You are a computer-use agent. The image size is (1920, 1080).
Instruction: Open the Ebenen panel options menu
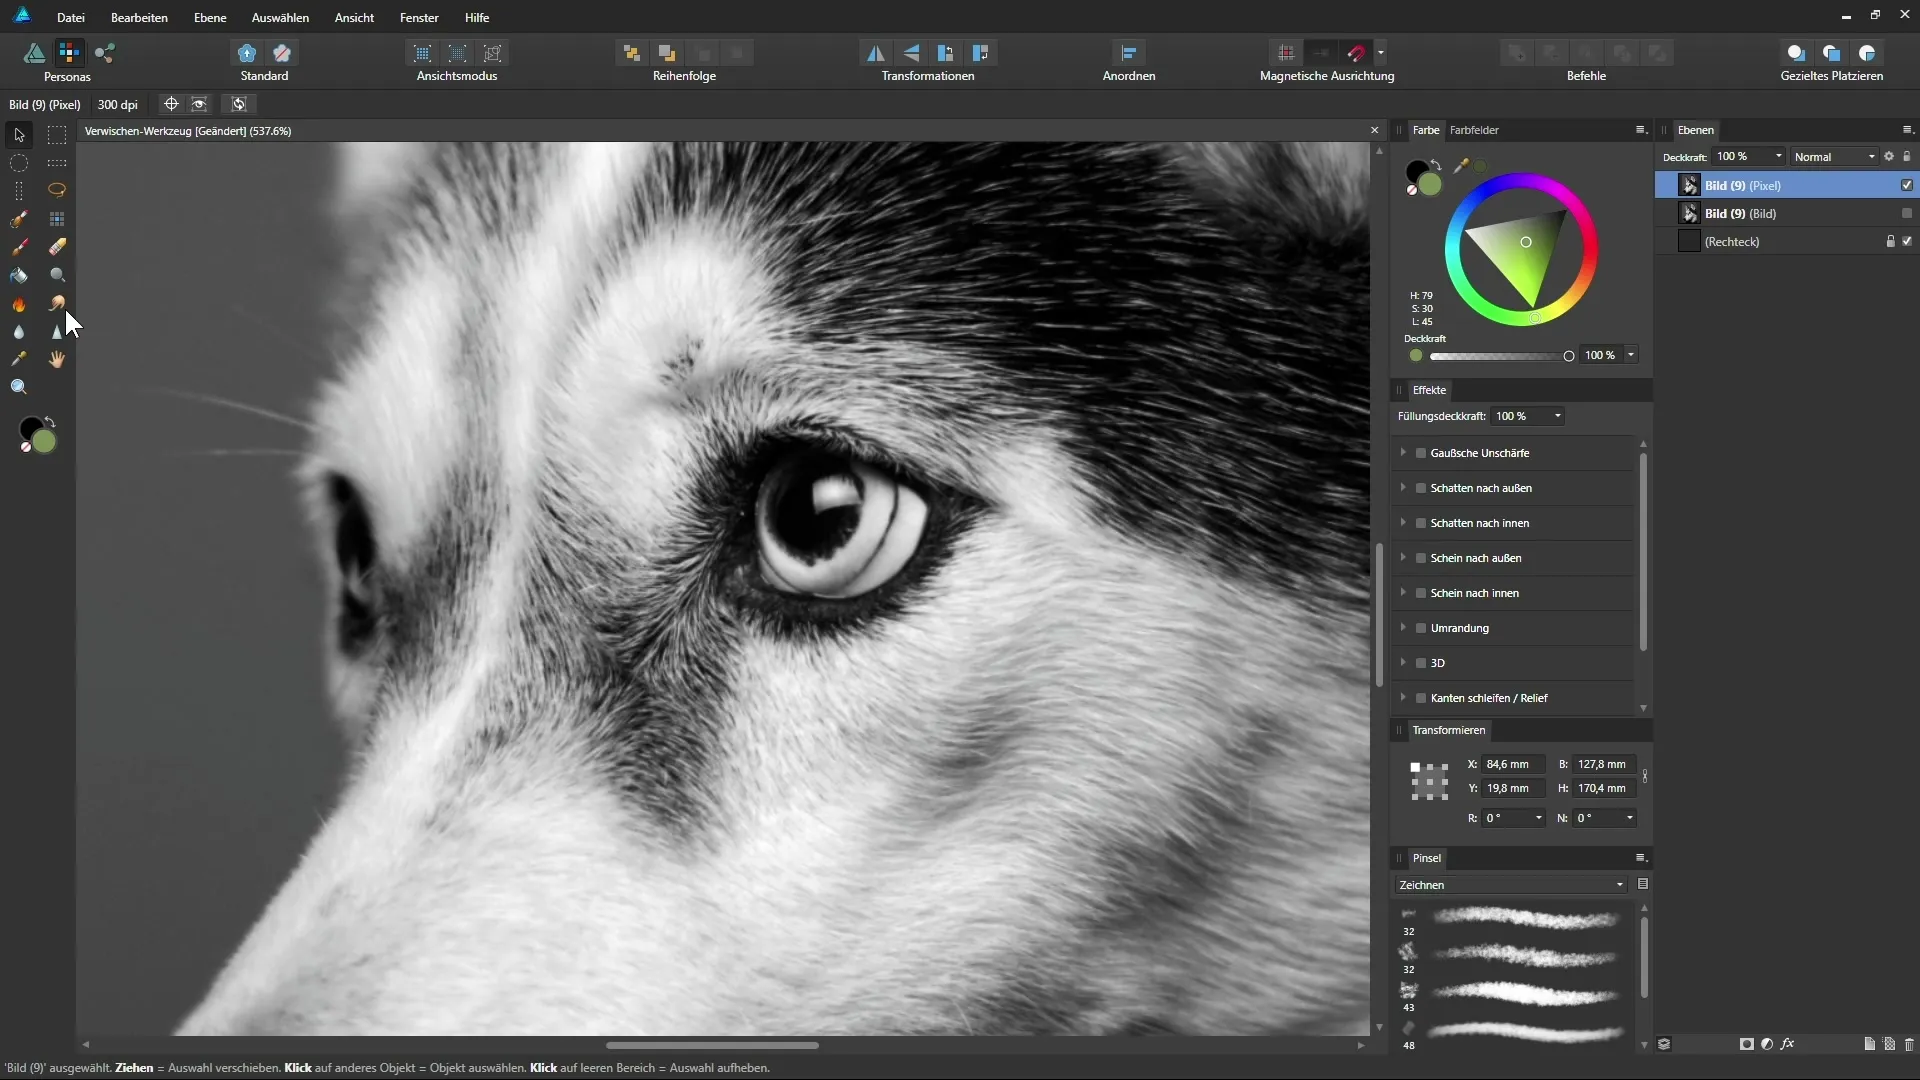point(1907,130)
